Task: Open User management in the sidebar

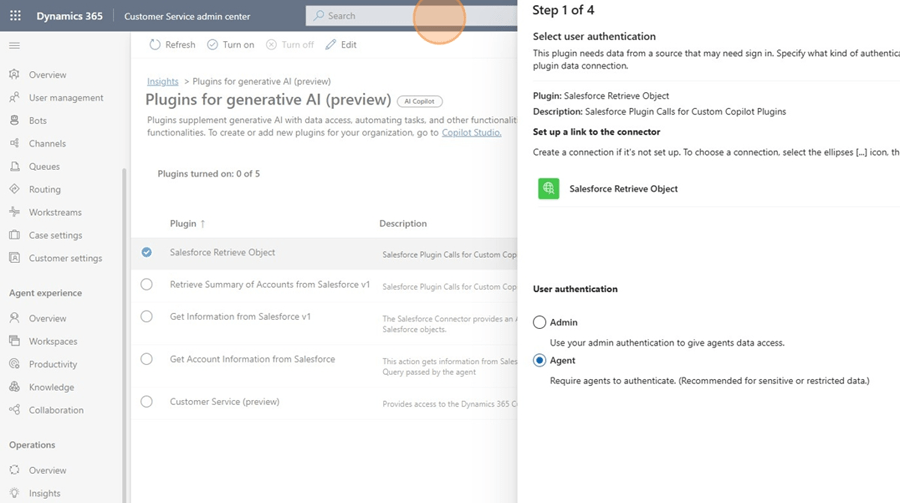Action: (66, 98)
